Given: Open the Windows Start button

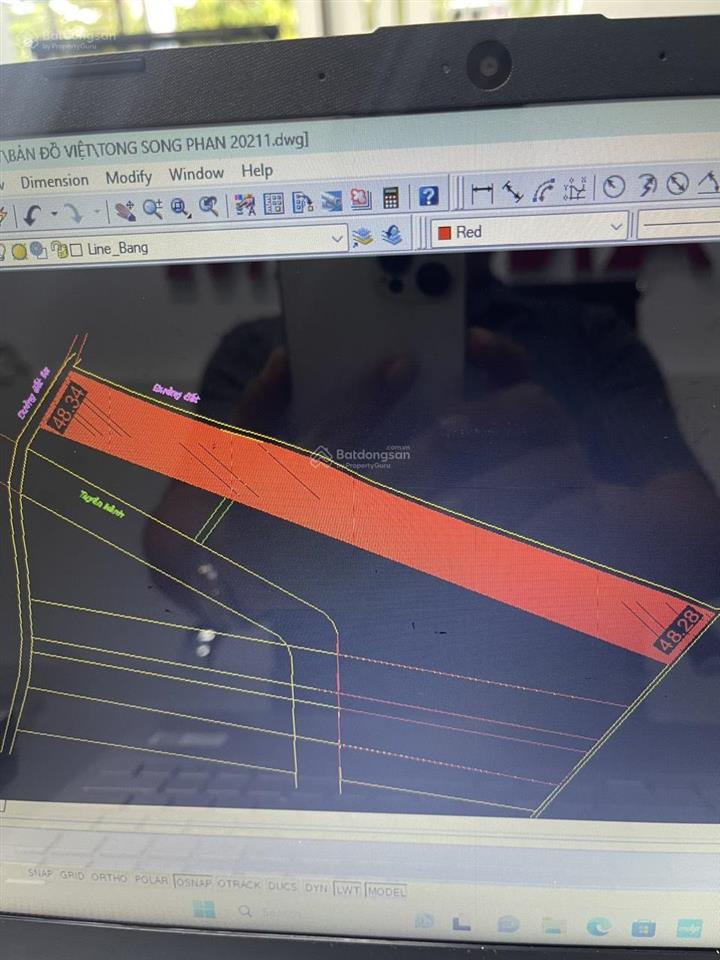Looking at the screenshot, I should point(204,909).
